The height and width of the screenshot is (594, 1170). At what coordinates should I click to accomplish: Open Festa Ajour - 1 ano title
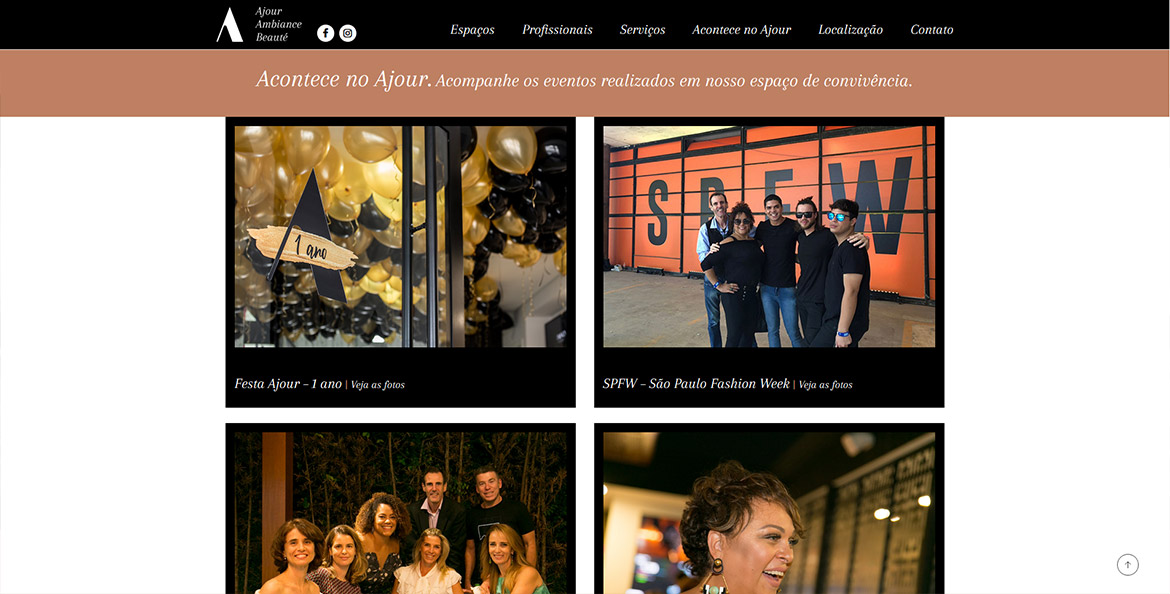click(x=288, y=384)
